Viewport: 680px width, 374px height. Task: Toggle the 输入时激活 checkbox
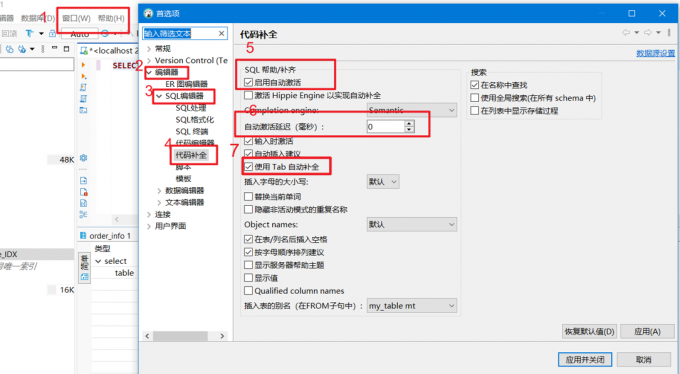point(248,141)
